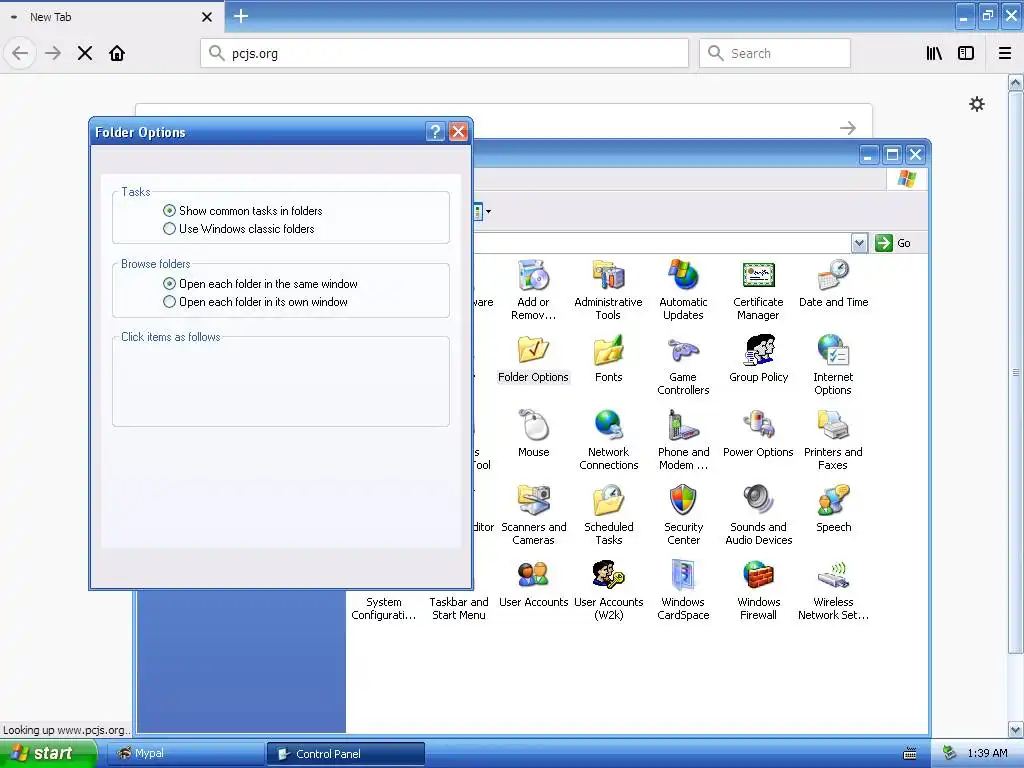
Task: Open Printers and Faxes icon
Action: 833,440
